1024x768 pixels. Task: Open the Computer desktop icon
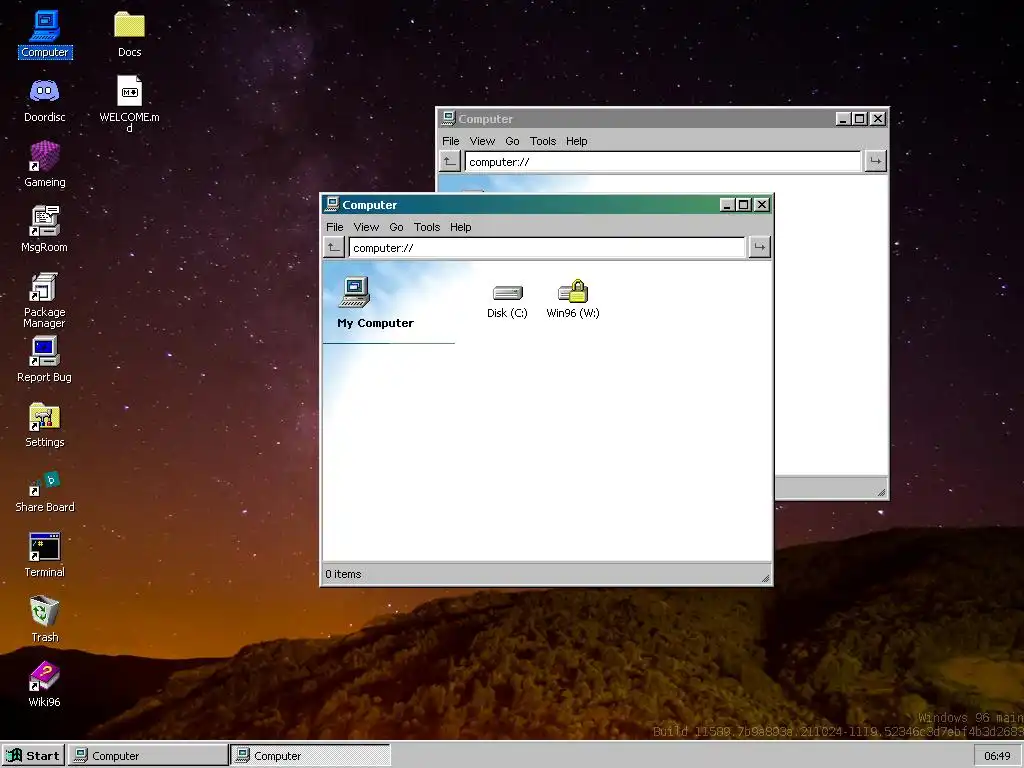tap(44, 34)
